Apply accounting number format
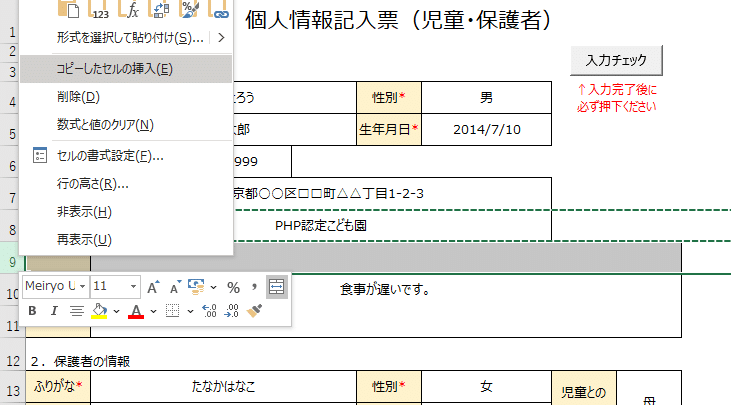 coord(196,287)
